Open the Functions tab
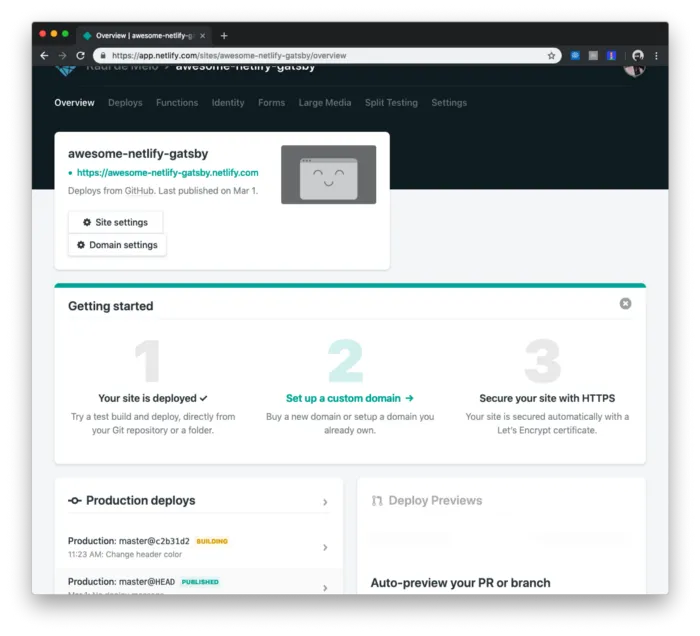Screen dimensions: 700x636 tap(177, 103)
